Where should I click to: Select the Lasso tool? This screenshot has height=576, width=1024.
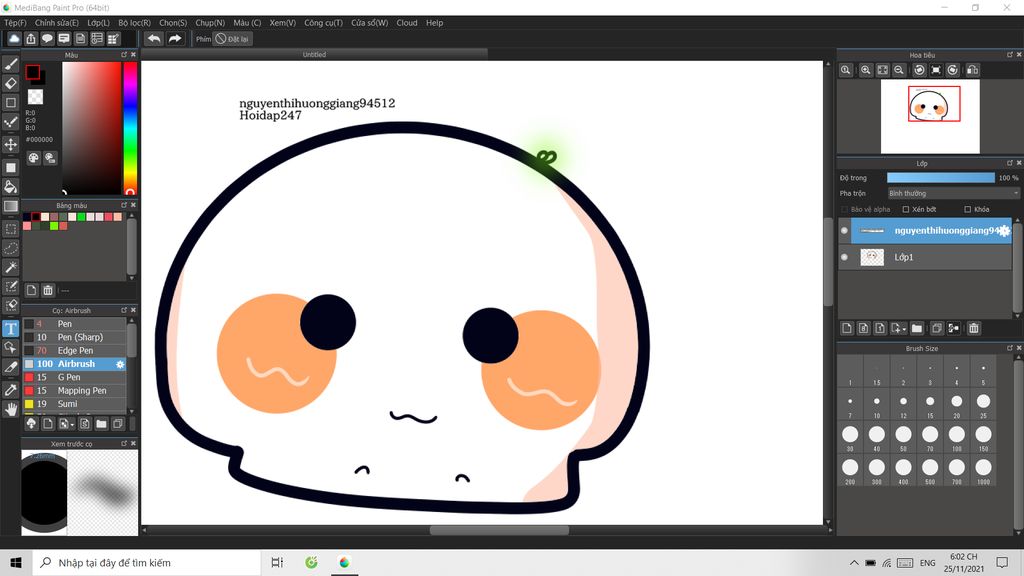pos(10,248)
